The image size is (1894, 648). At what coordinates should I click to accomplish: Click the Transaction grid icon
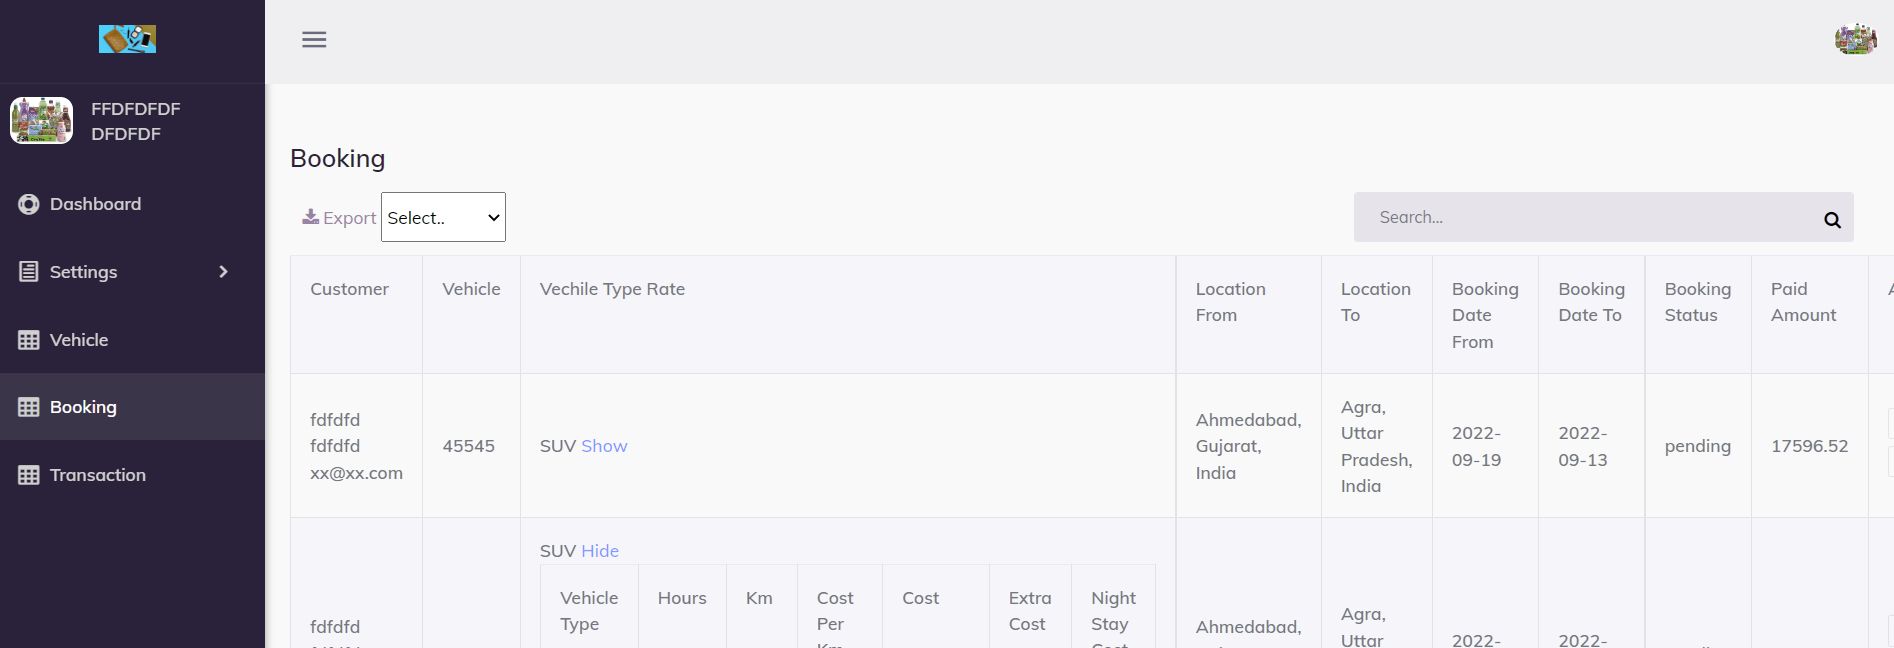coord(29,475)
